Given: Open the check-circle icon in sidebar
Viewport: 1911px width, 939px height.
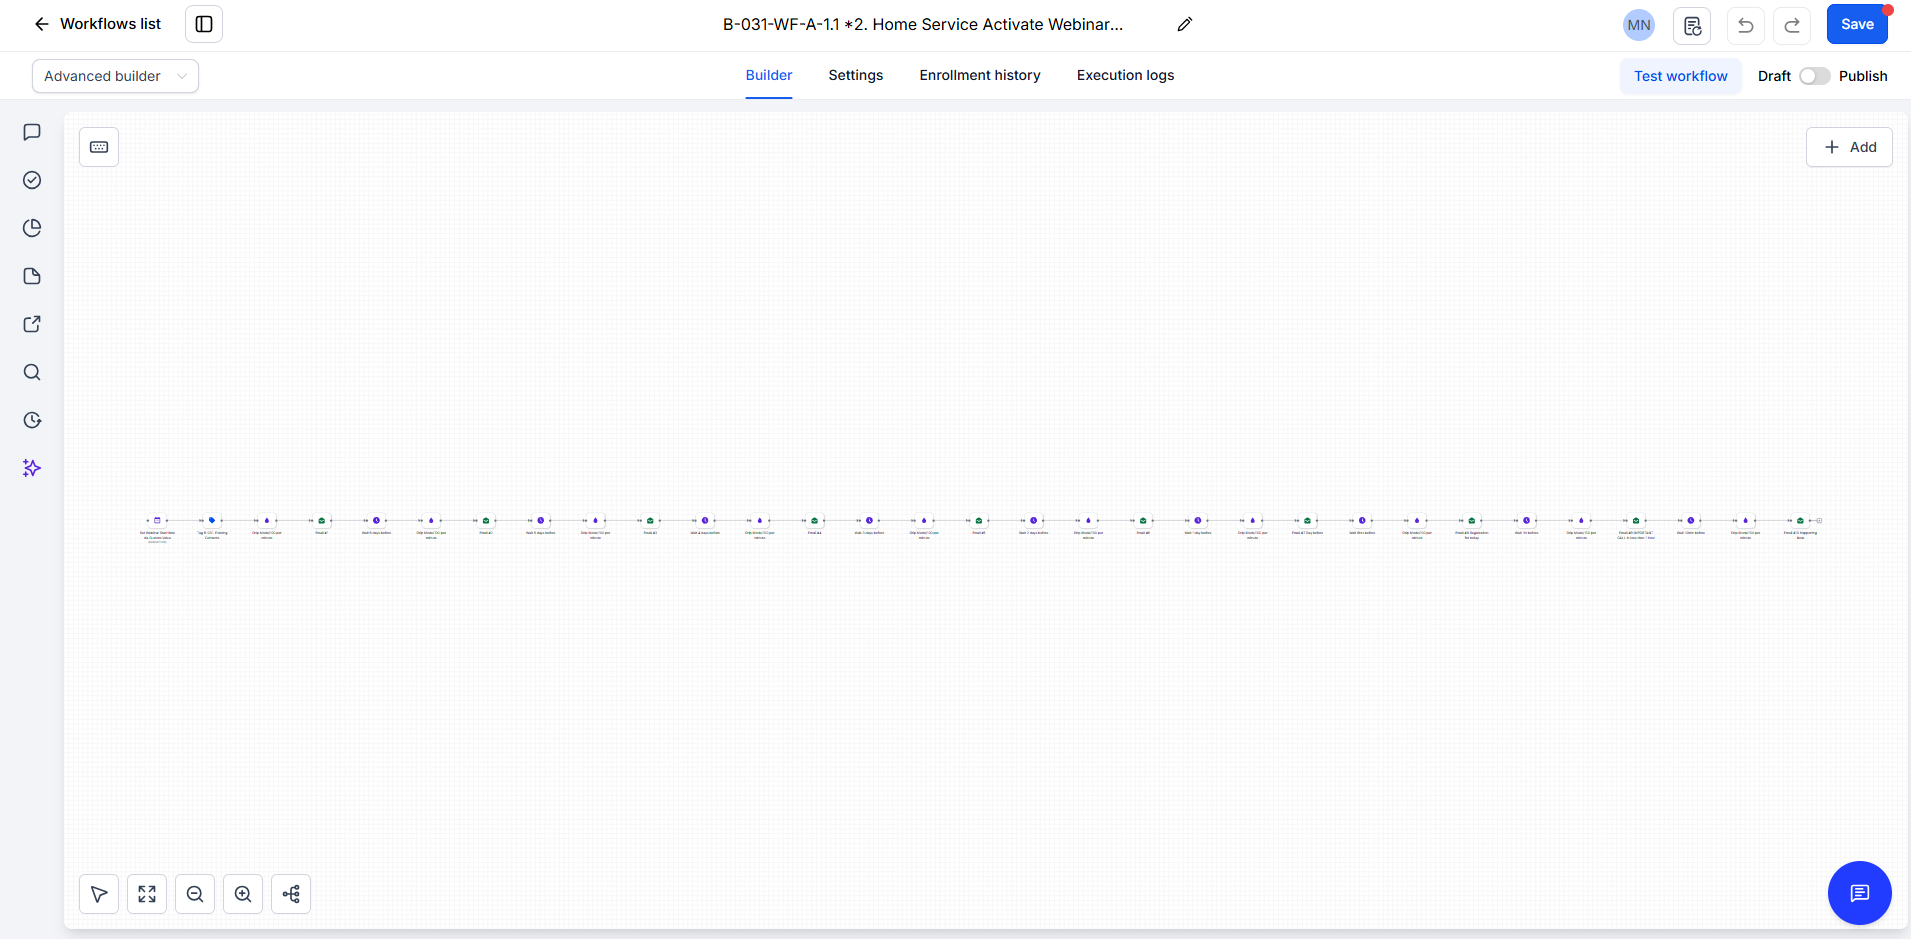Looking at the screenshot, I should (32, 180).
